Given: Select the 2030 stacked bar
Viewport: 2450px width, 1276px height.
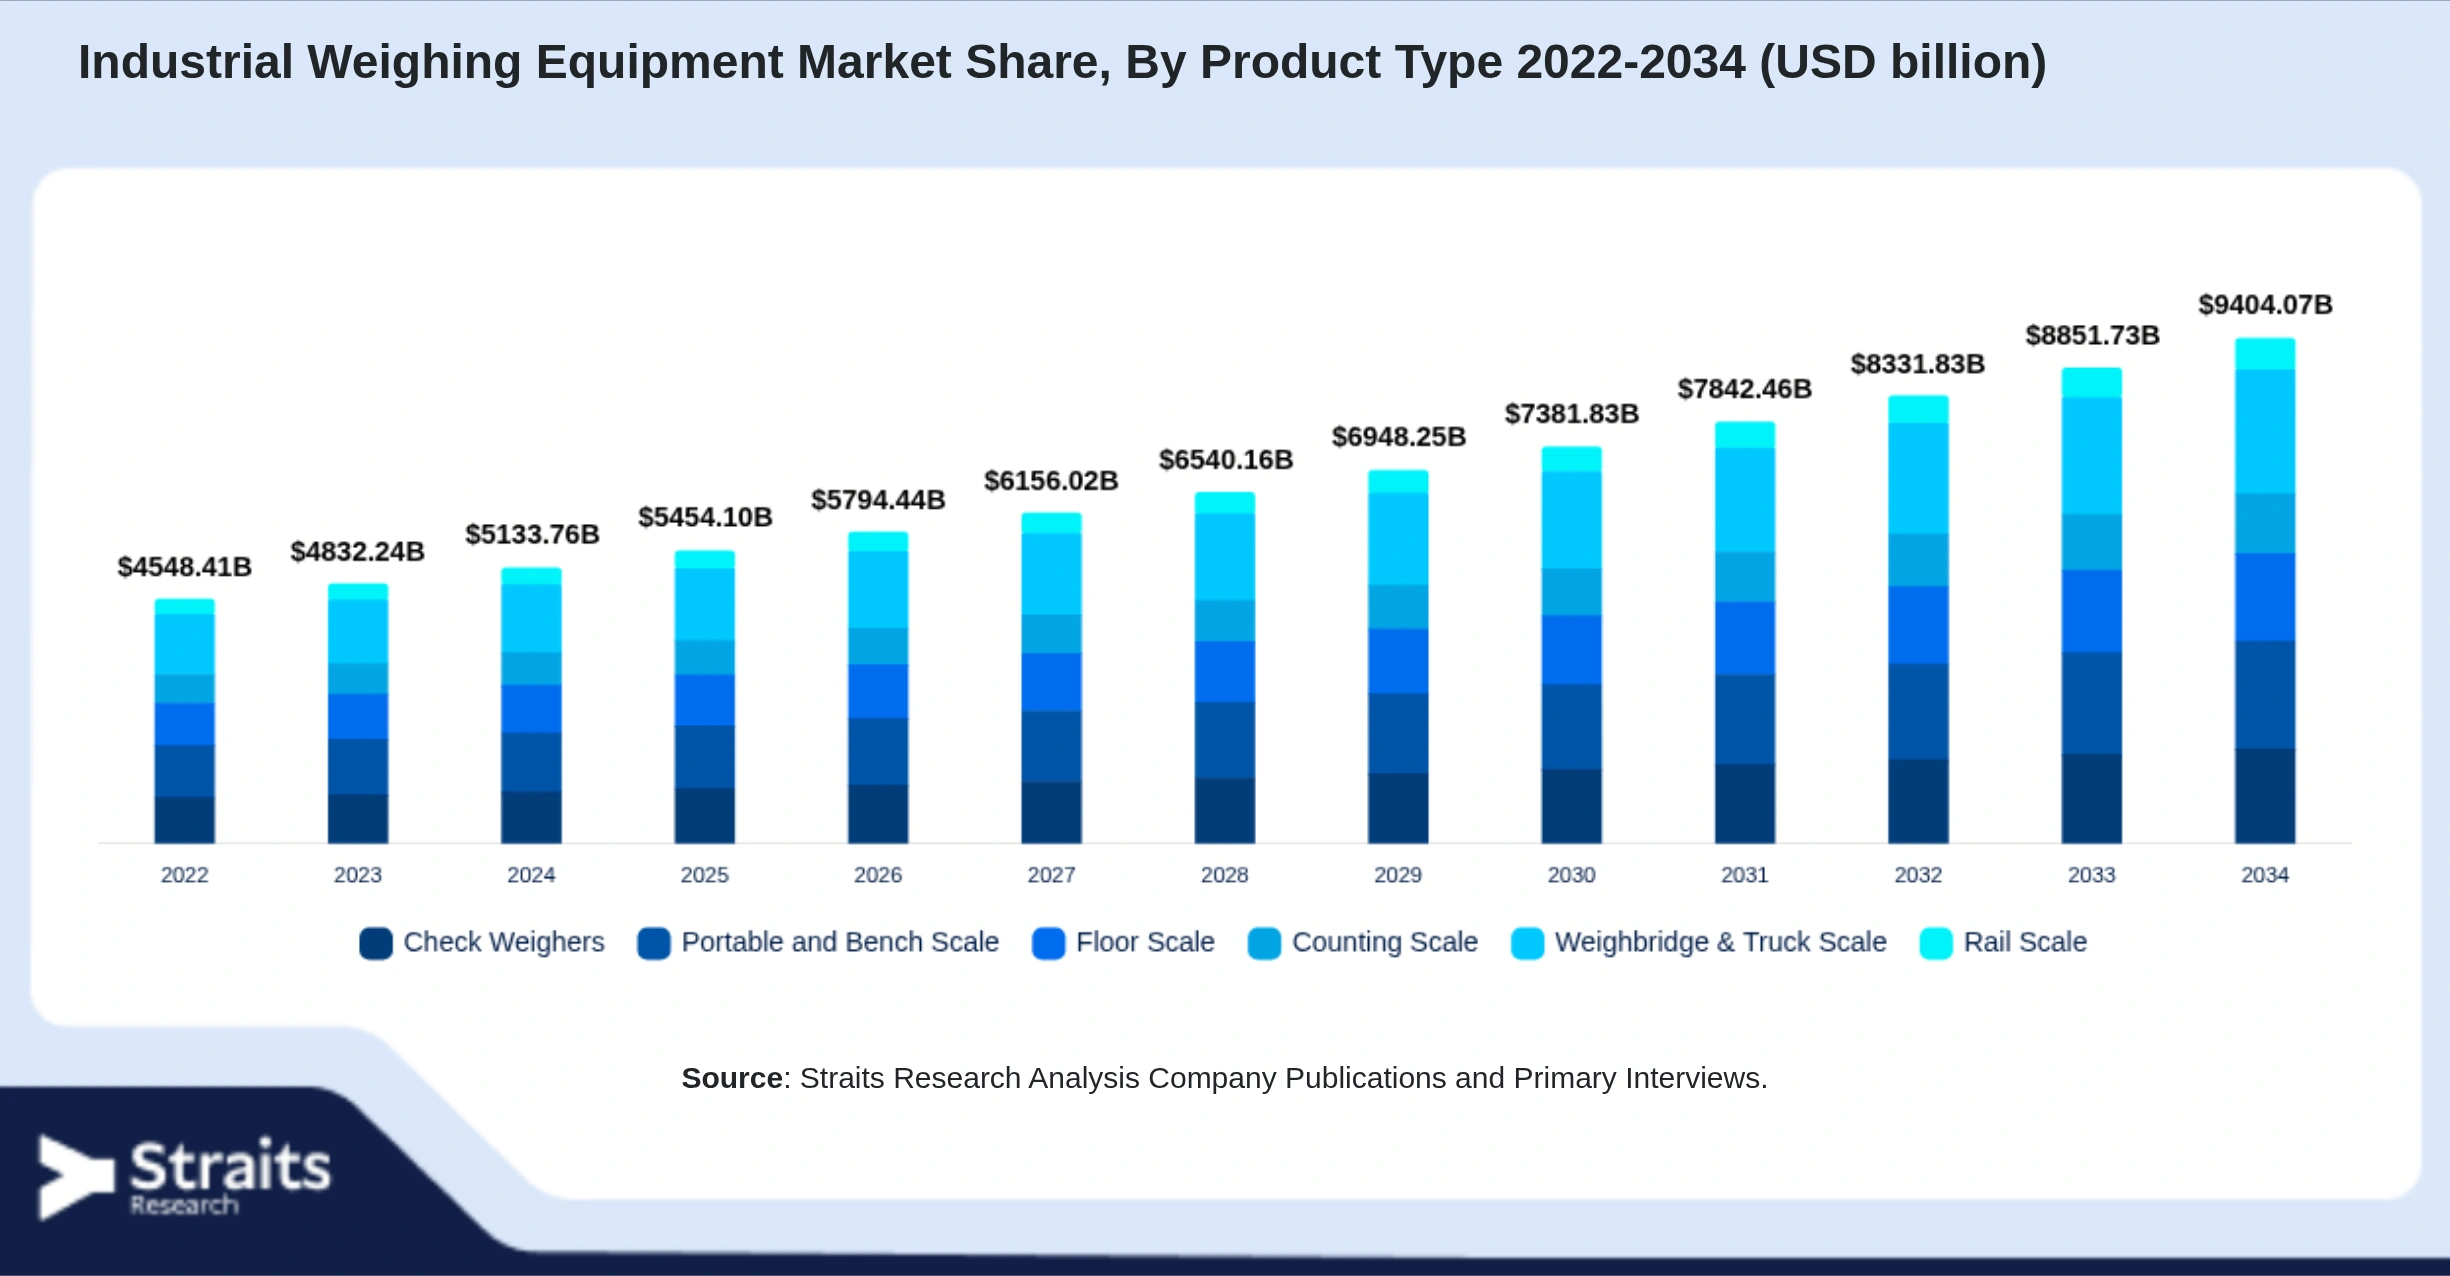Looking at the screenshot, I should (x=1572, y=645).
